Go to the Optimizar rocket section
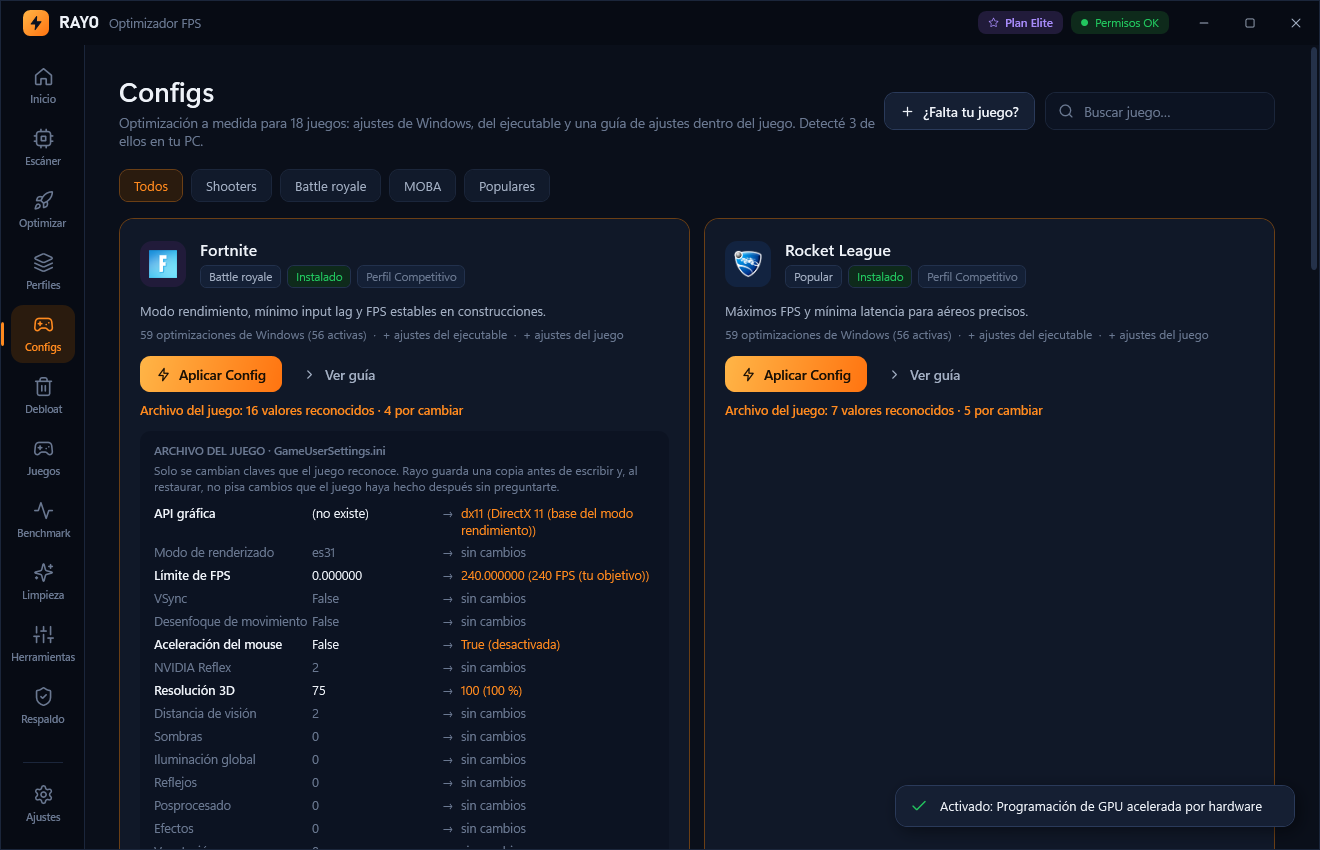1320x850 pixels. click(x=43, y=210)
